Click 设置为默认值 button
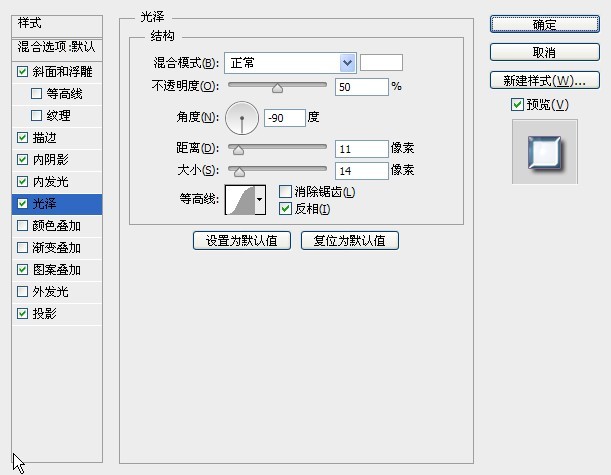The width and height of the screenshot is (611, 475). pyautogui.click(x=241, y=241)
